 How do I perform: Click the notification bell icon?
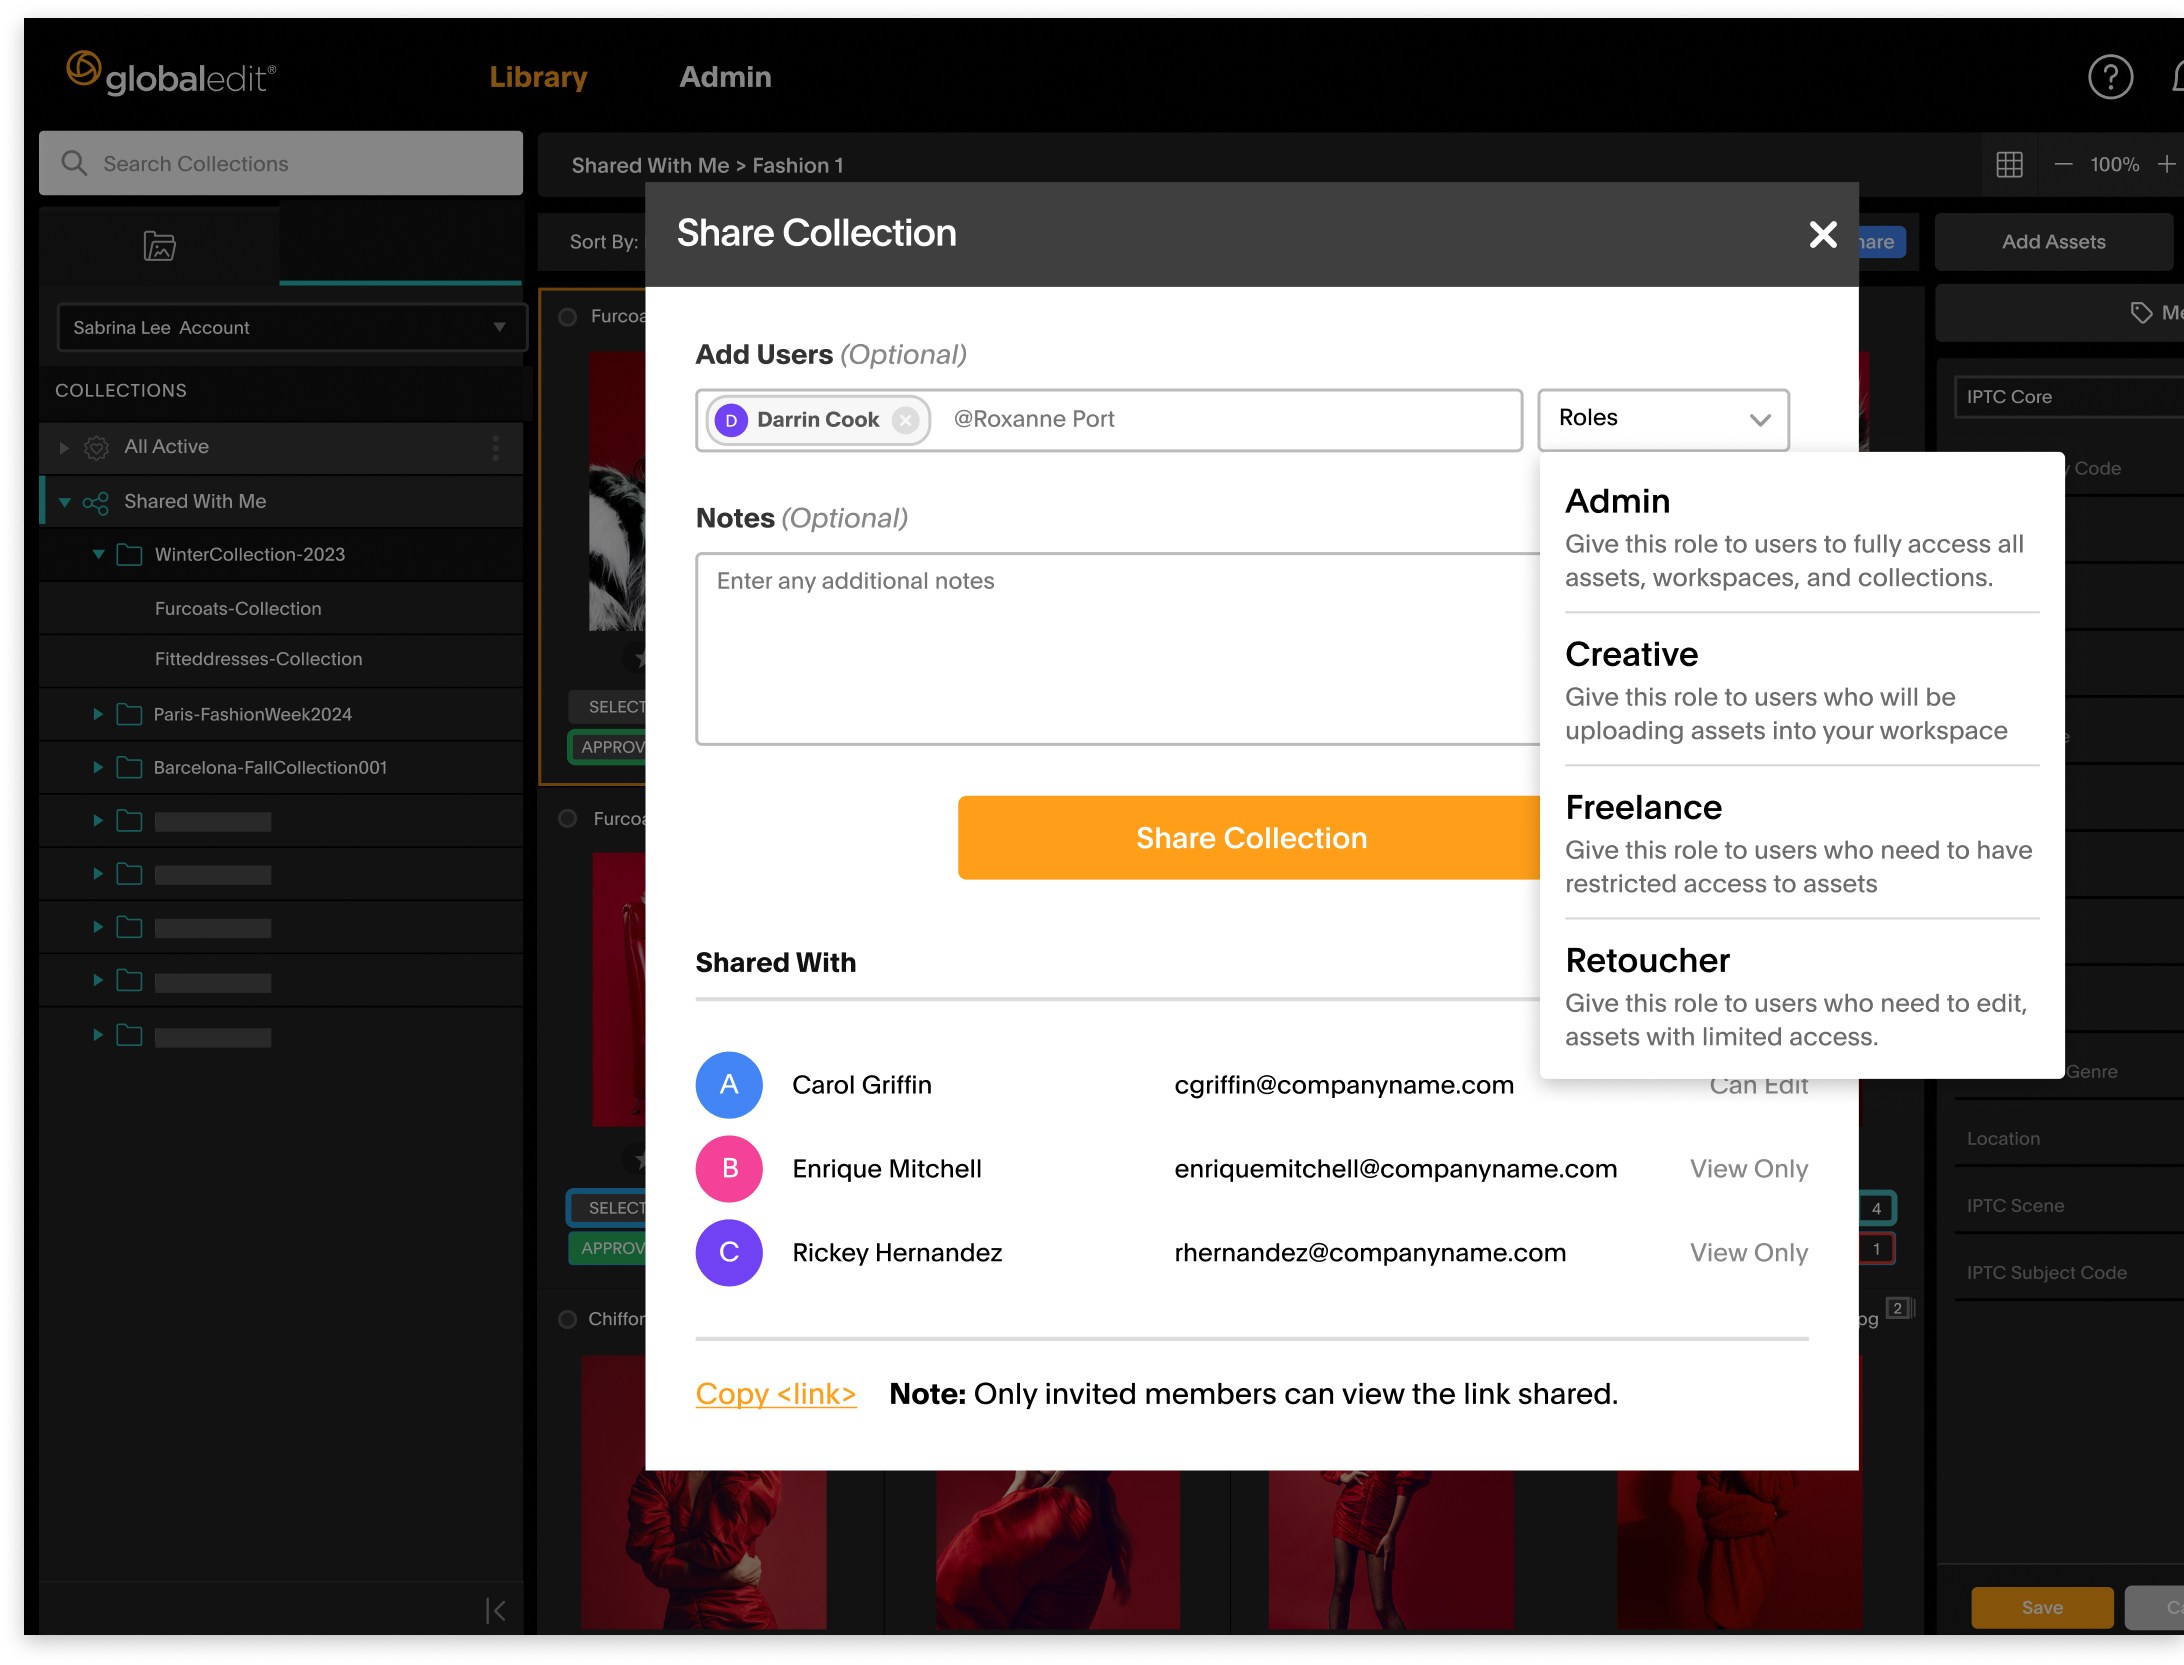[x=2176, y=77]
